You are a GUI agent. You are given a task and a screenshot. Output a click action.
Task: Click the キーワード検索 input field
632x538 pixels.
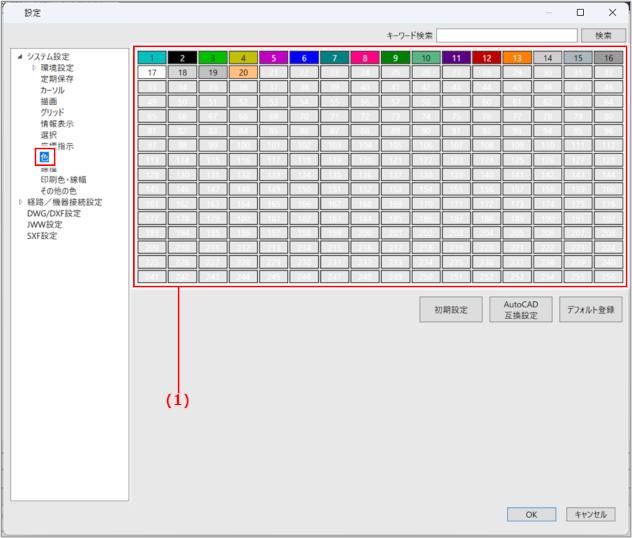(x=506, y=35)
